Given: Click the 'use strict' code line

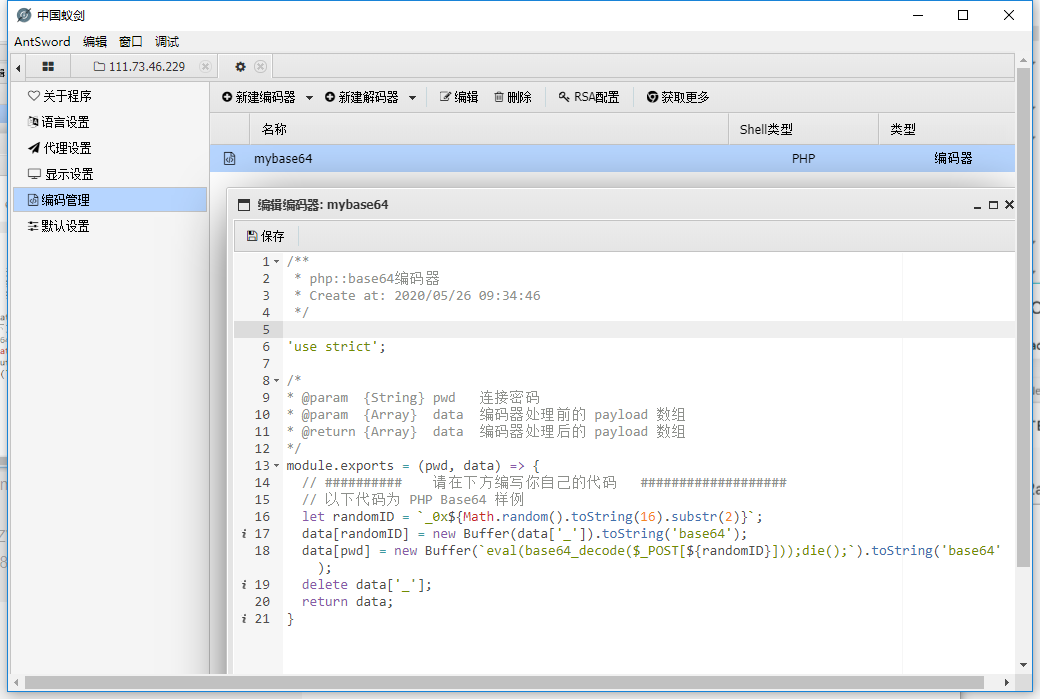Looking at the screenshot, I should click(336, 346).
